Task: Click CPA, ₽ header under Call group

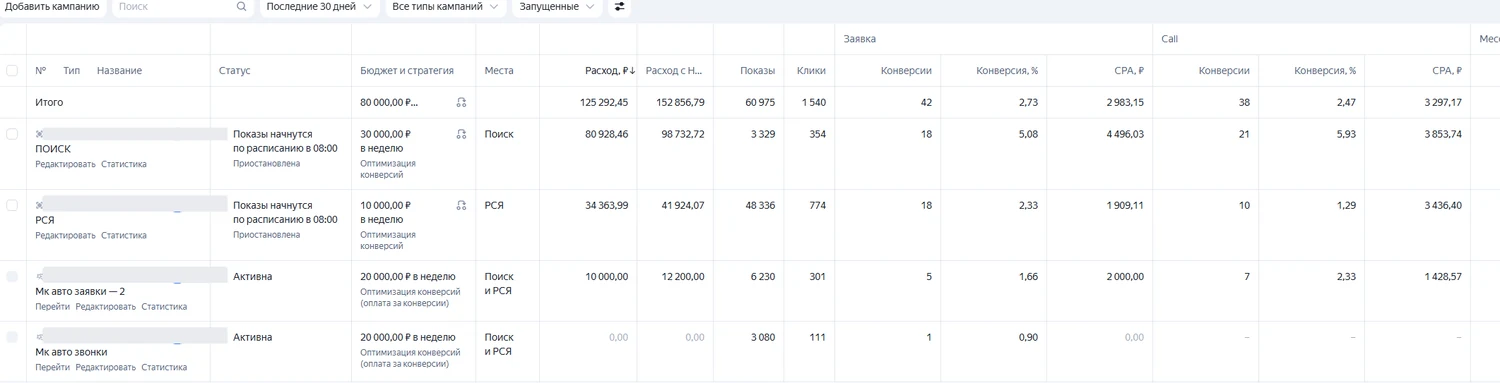Action: tap(1447, 71)
